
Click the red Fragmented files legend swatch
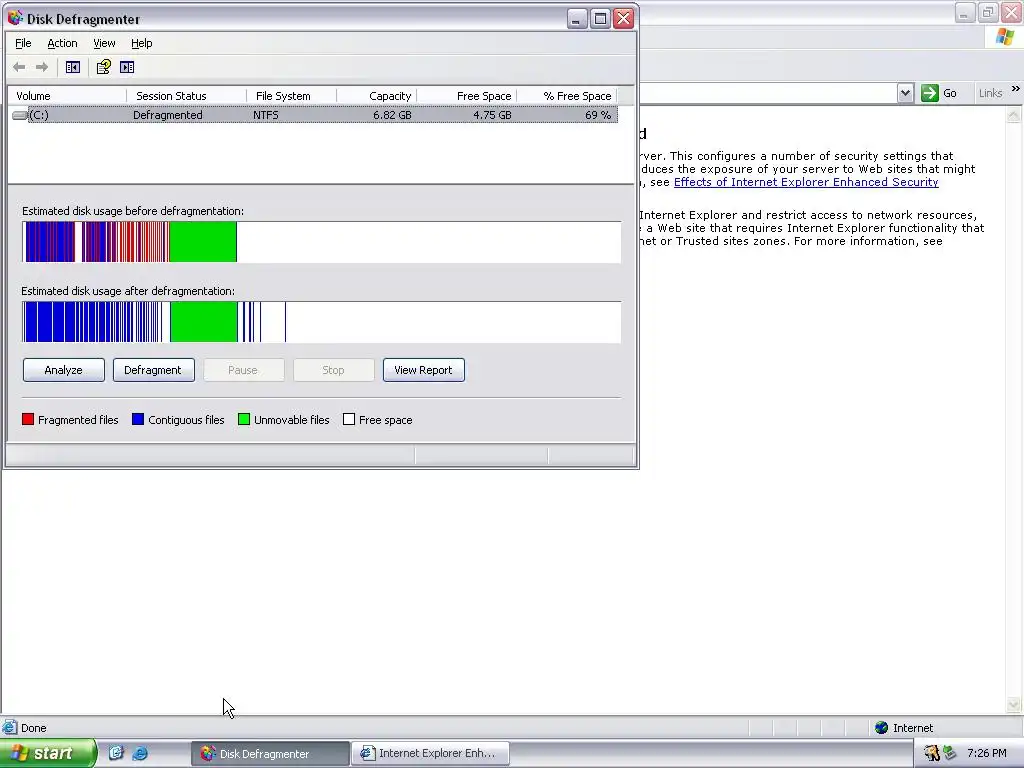point(27,419)
